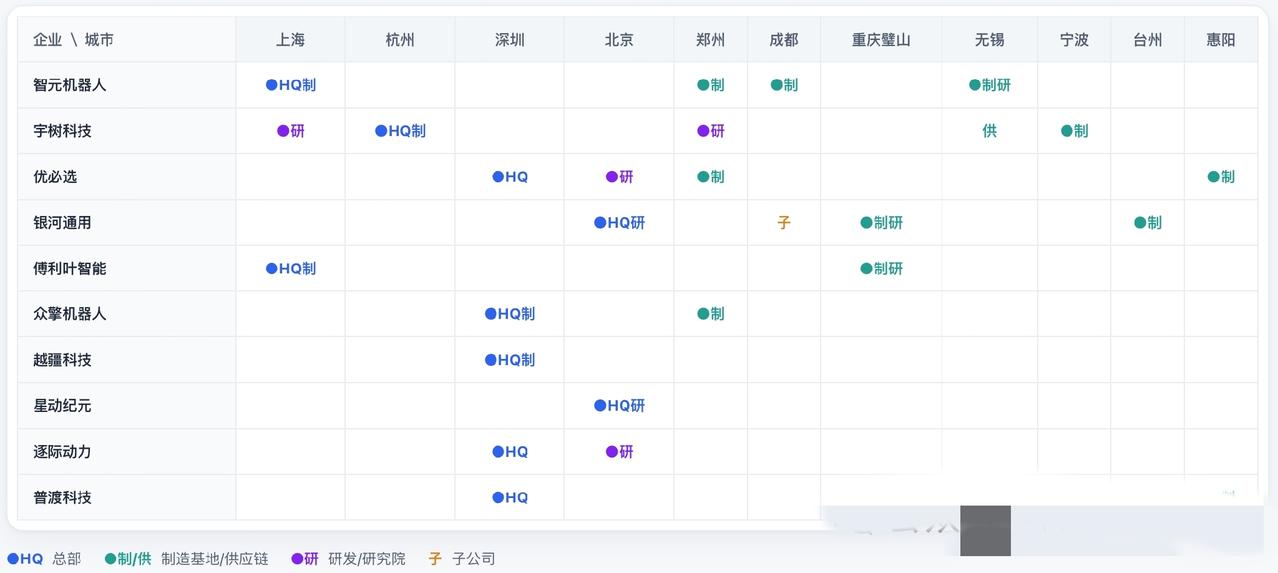Click the 郑州 column header
Screen dimensions: 1278x573
pyautogui.click(x=711, y=40)
